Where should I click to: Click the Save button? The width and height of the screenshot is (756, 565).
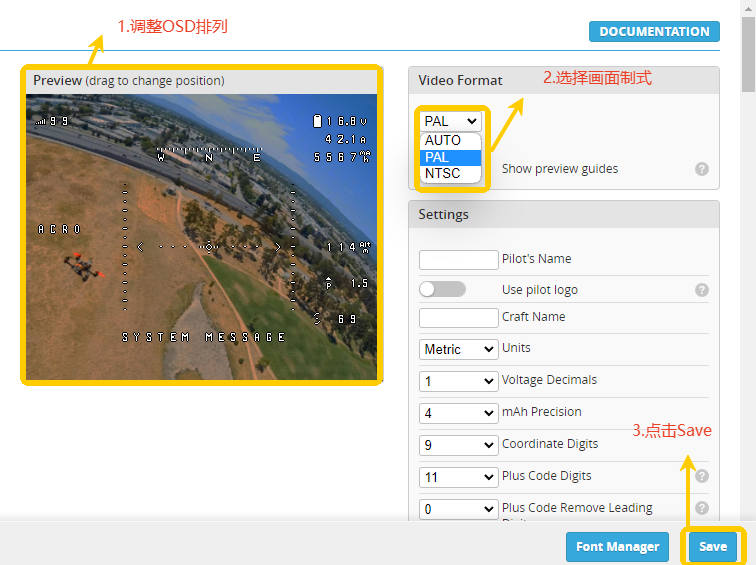click(x=713, y=546)
